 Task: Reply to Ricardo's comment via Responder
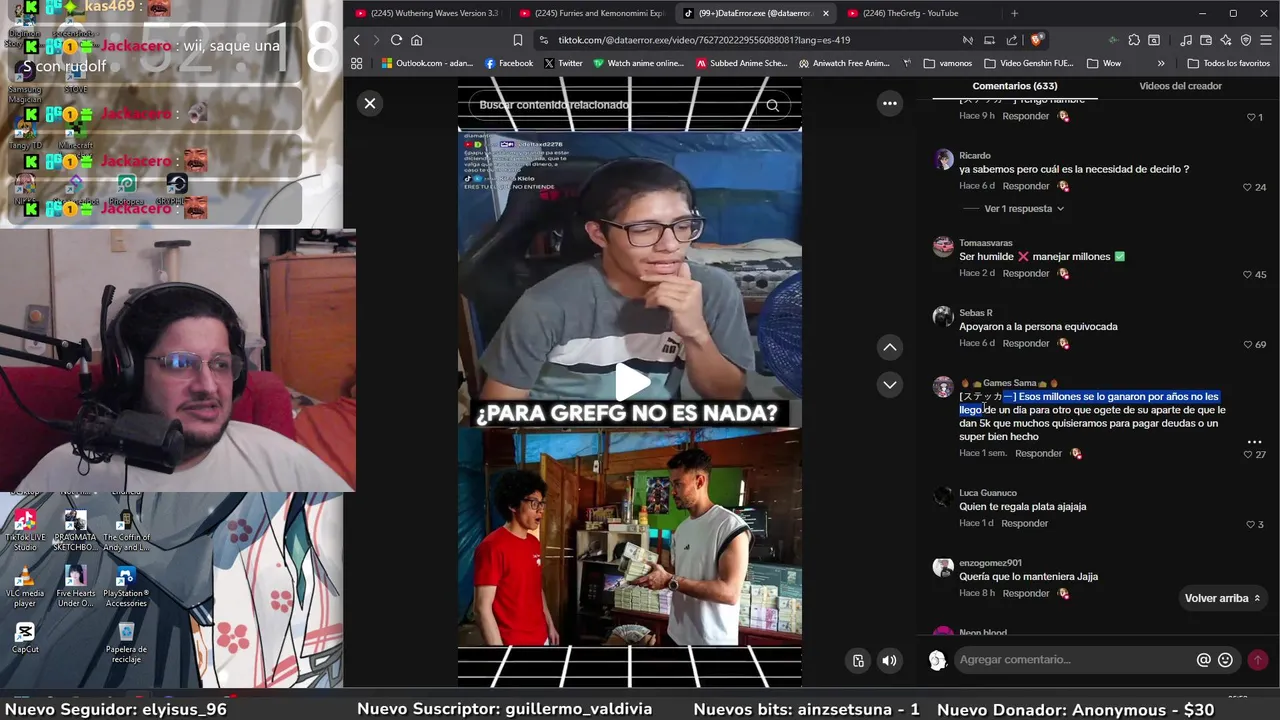pyautogui.click(x=1026, y=186)
